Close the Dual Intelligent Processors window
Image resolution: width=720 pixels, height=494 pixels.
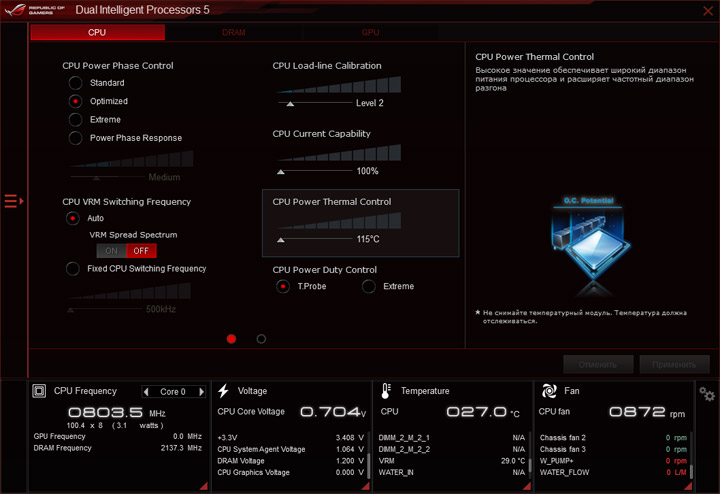(708, 11)
